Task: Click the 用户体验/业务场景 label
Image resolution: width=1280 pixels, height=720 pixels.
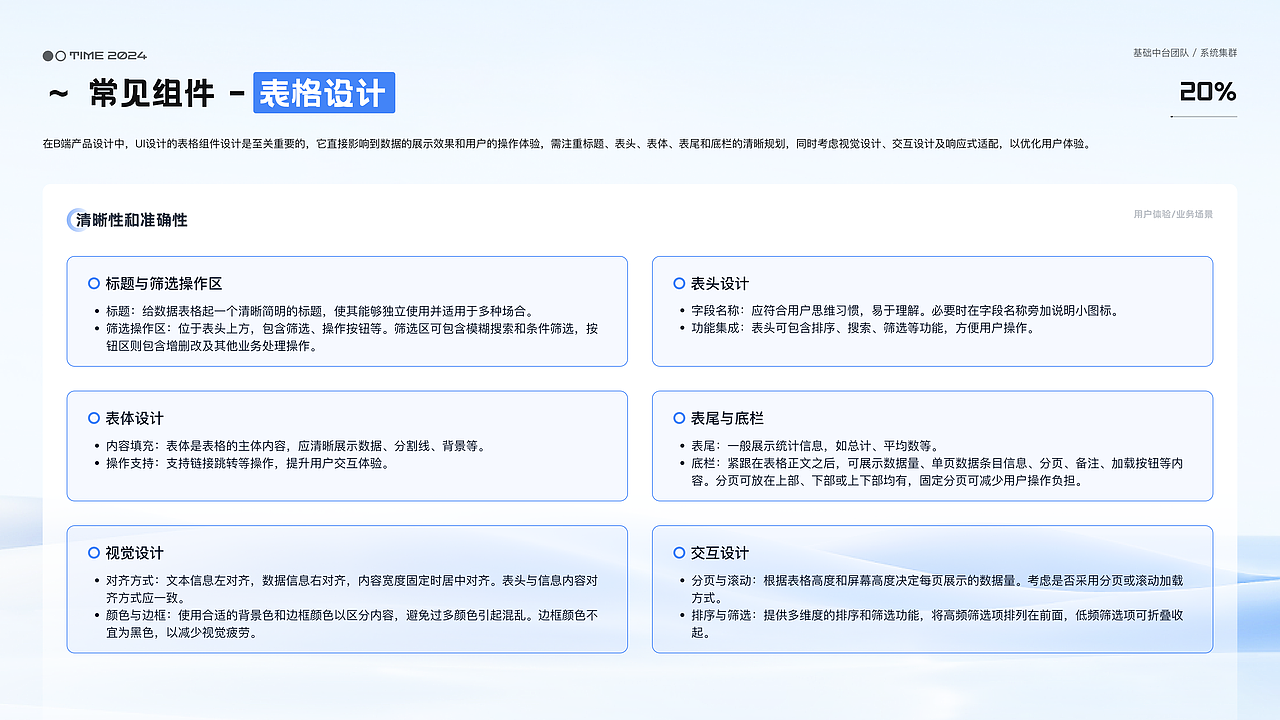Action: tap(1173, 214)
